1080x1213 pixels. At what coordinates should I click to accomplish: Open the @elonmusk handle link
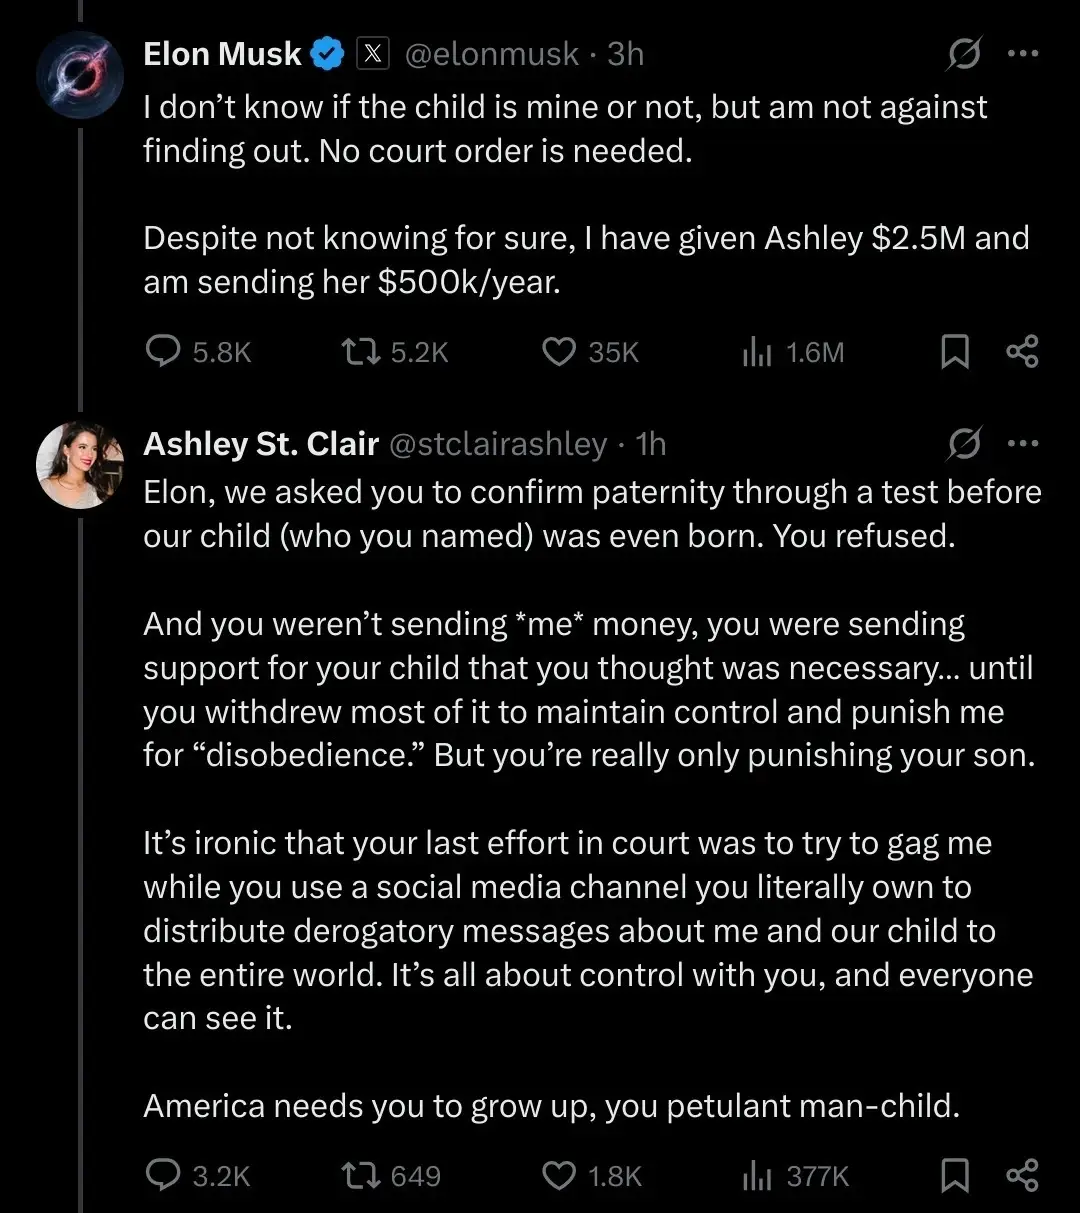(491, 54)
